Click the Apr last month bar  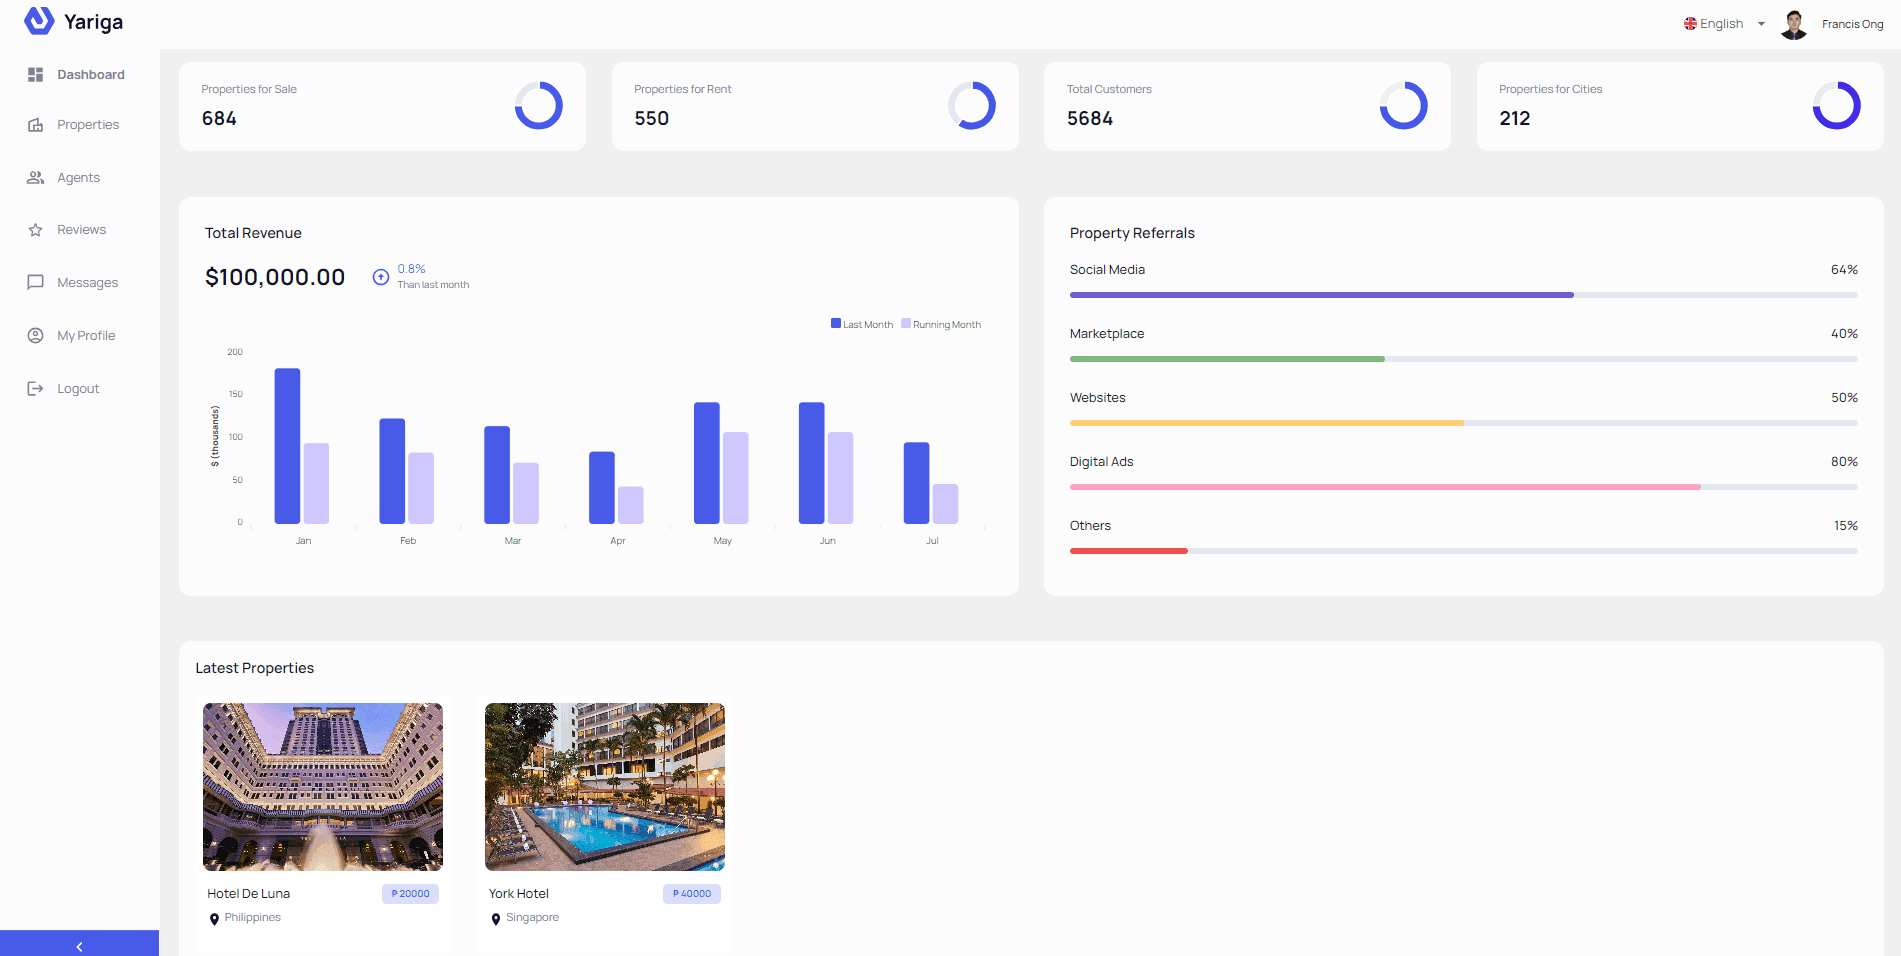pyautogui.click(x=602, y=488)
